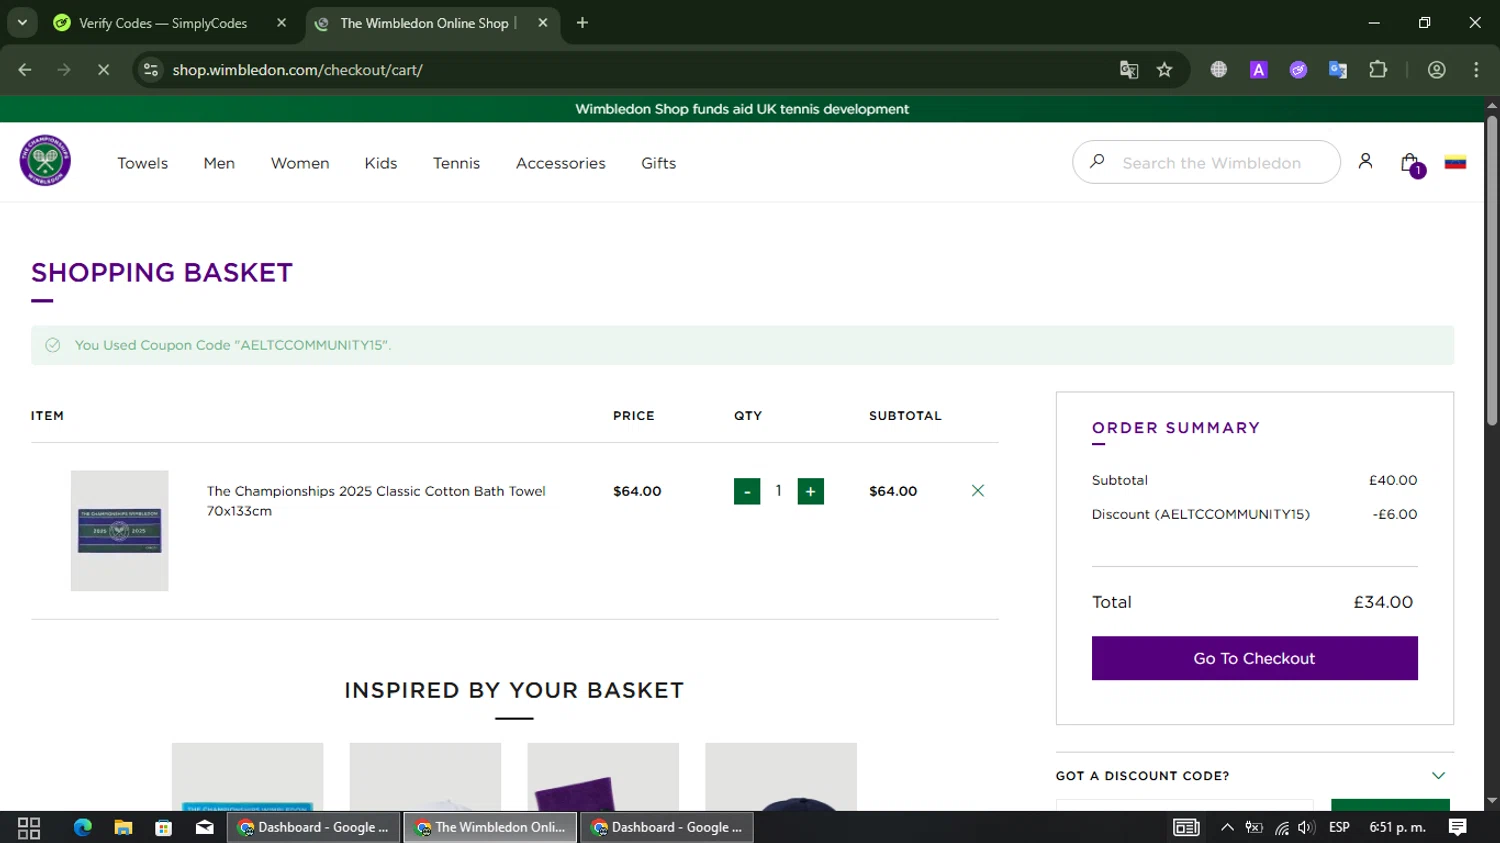This screenshot has width=1500, height=843.
Task: Open the Tennis menu
Action: click(x=456, y=163)
